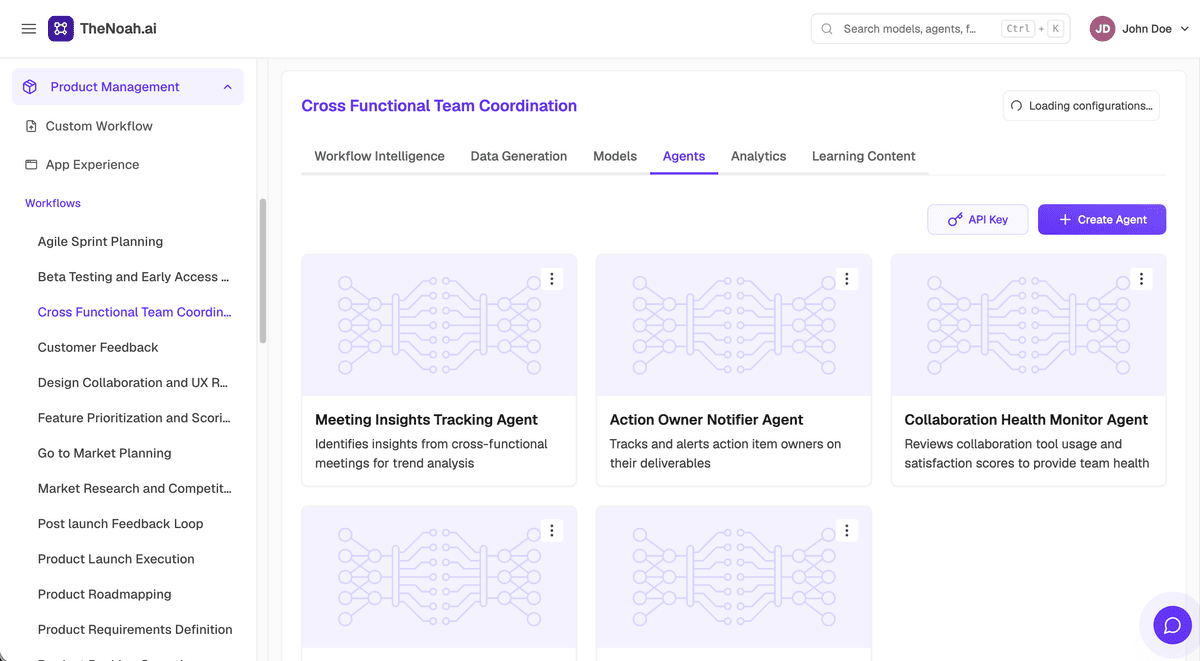Switch to Data Generation tab
The width and height of the screenshot is (1200, 661).
519,156
